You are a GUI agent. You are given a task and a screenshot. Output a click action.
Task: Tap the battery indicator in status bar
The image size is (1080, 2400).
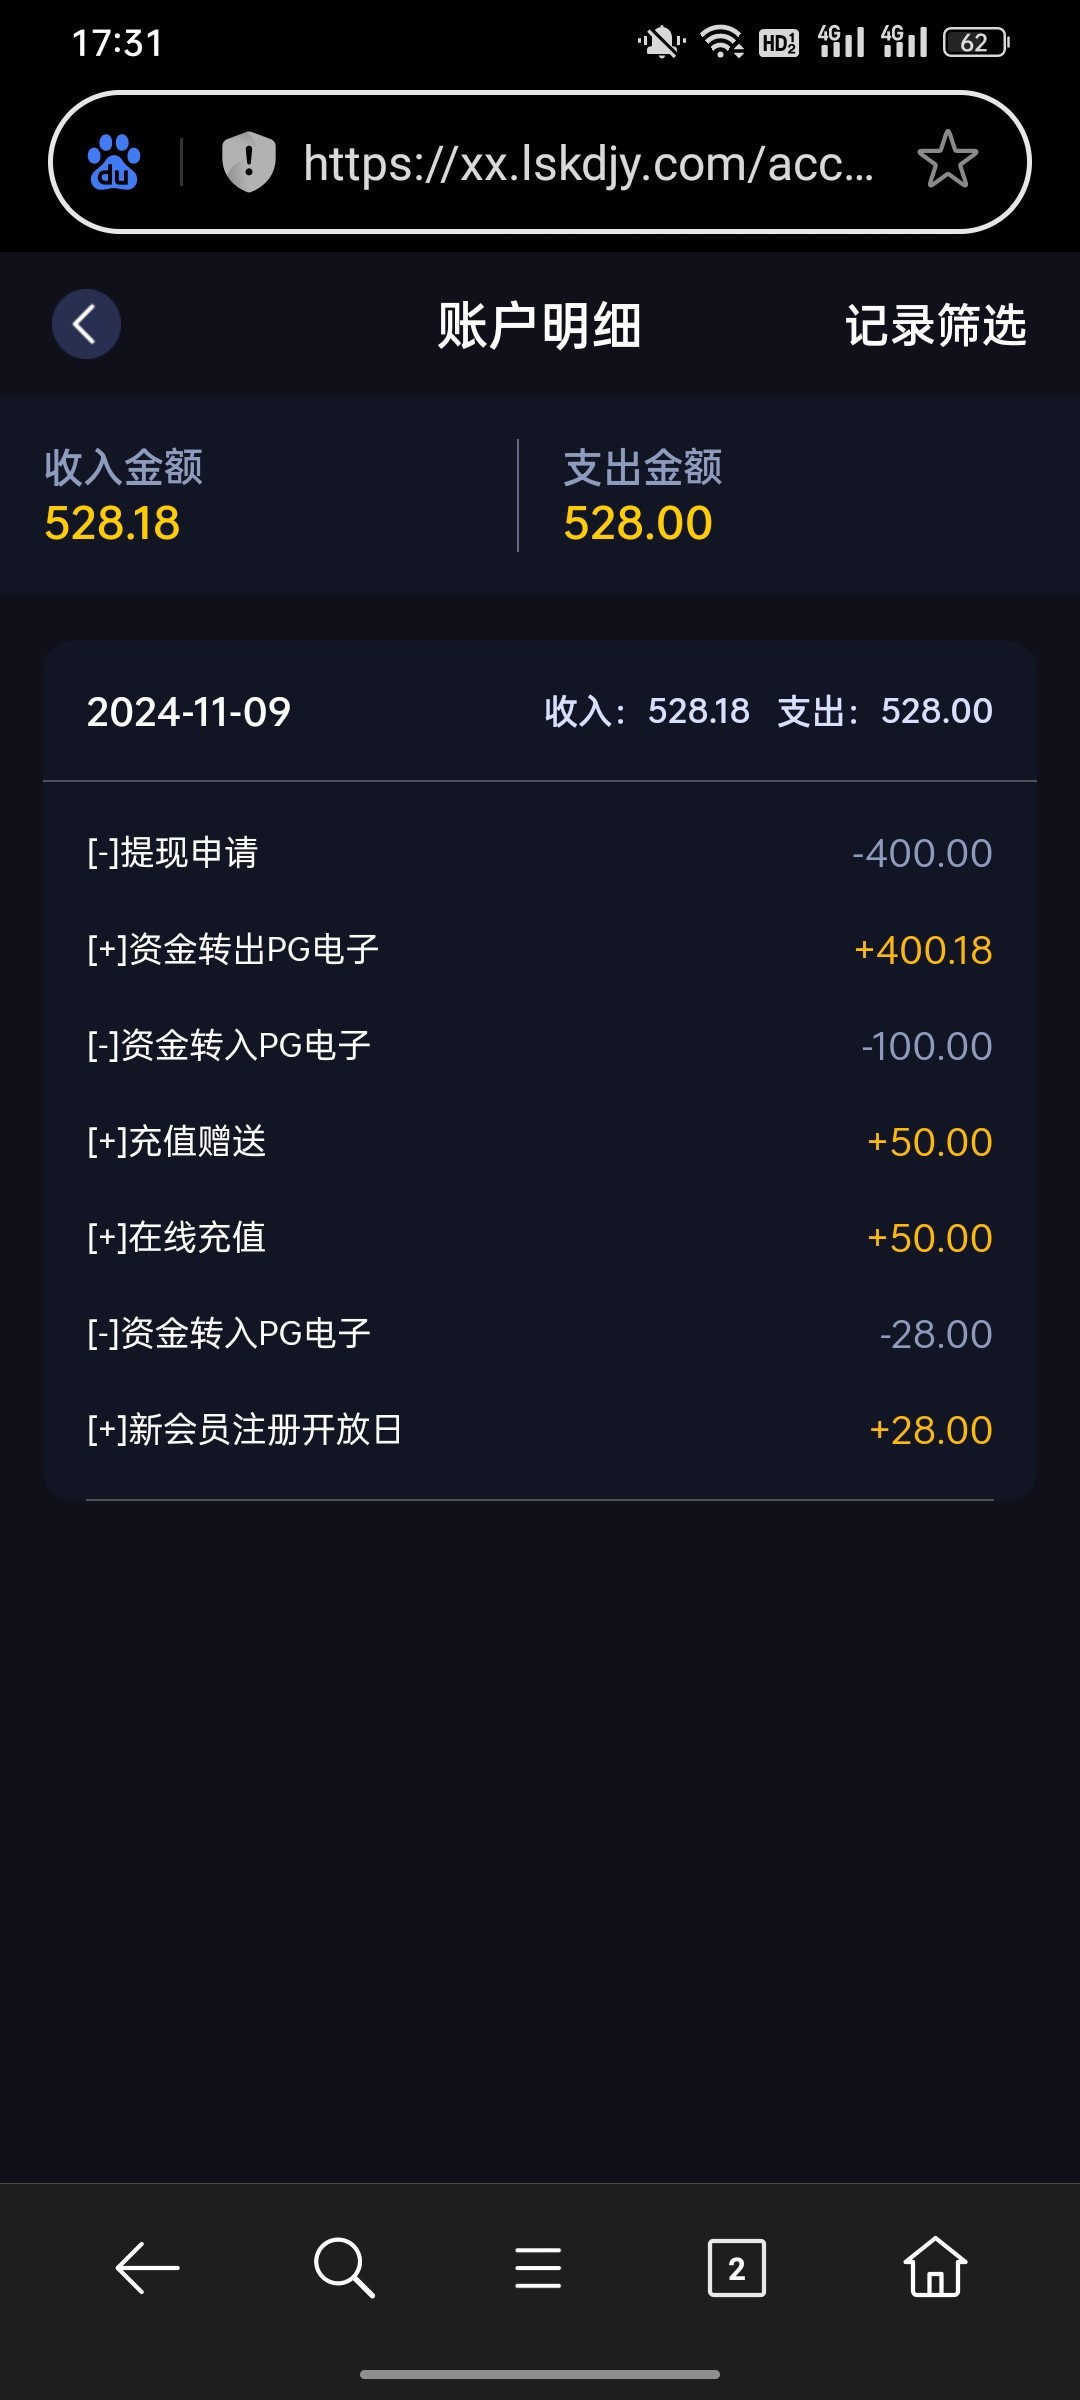[x=976, y=43]
